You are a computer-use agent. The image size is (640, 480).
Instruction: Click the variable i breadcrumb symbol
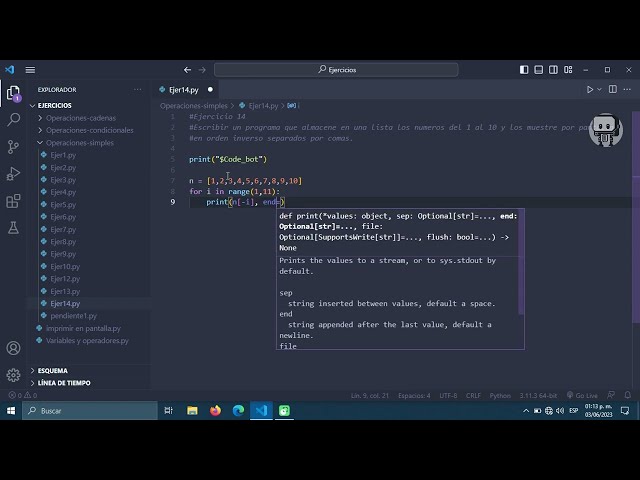pyautogui.click(x=293, y=106)
